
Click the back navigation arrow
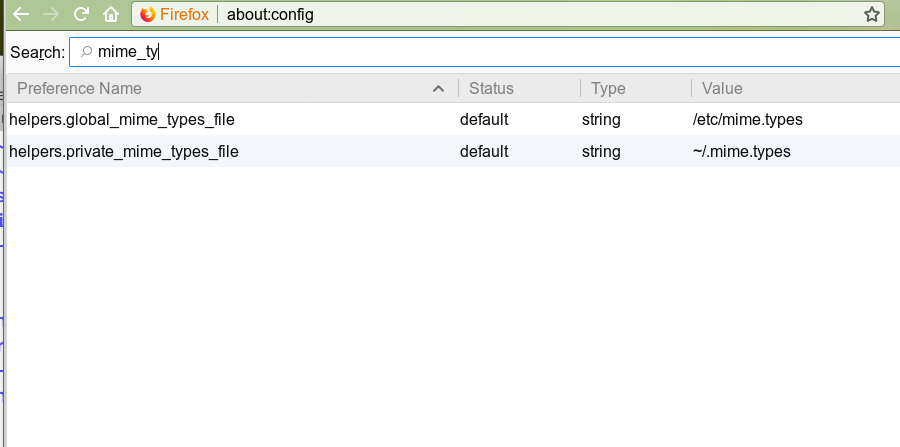(21, 14)
